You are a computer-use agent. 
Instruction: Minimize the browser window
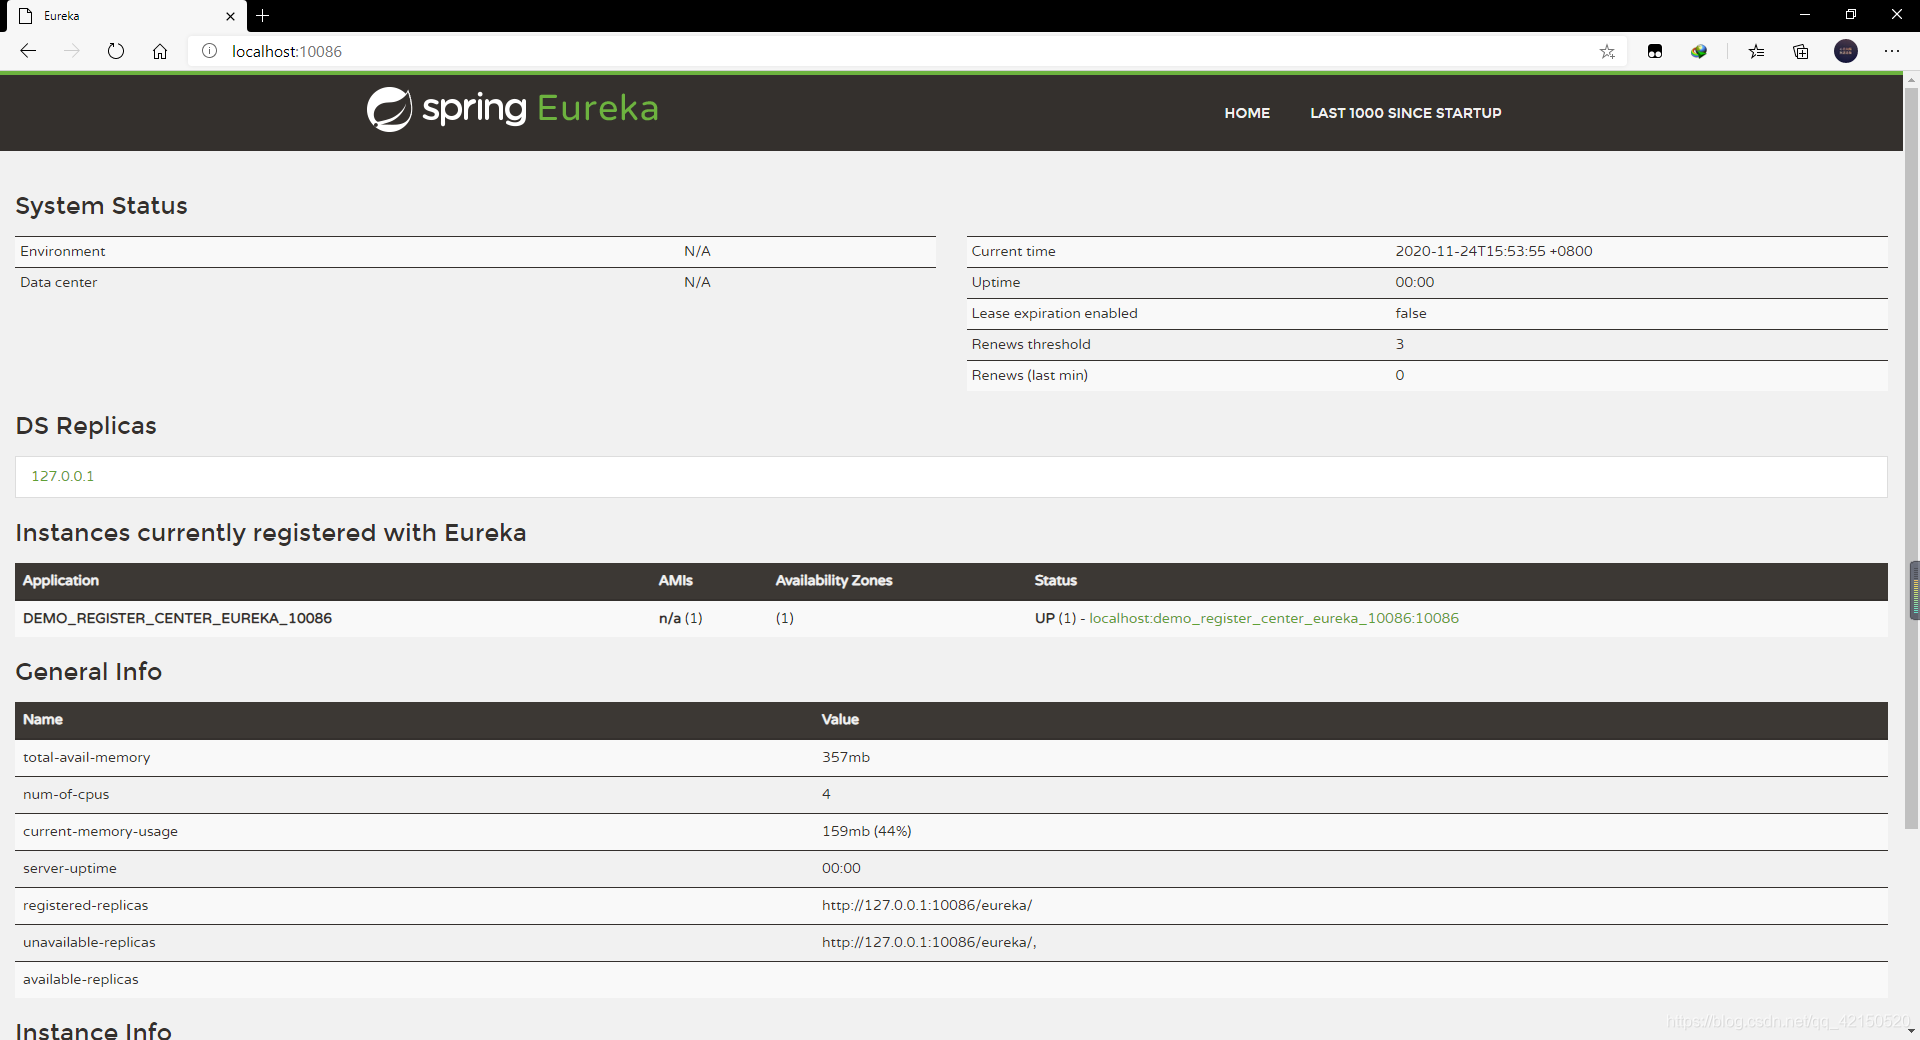click(x=1805, y=15)
